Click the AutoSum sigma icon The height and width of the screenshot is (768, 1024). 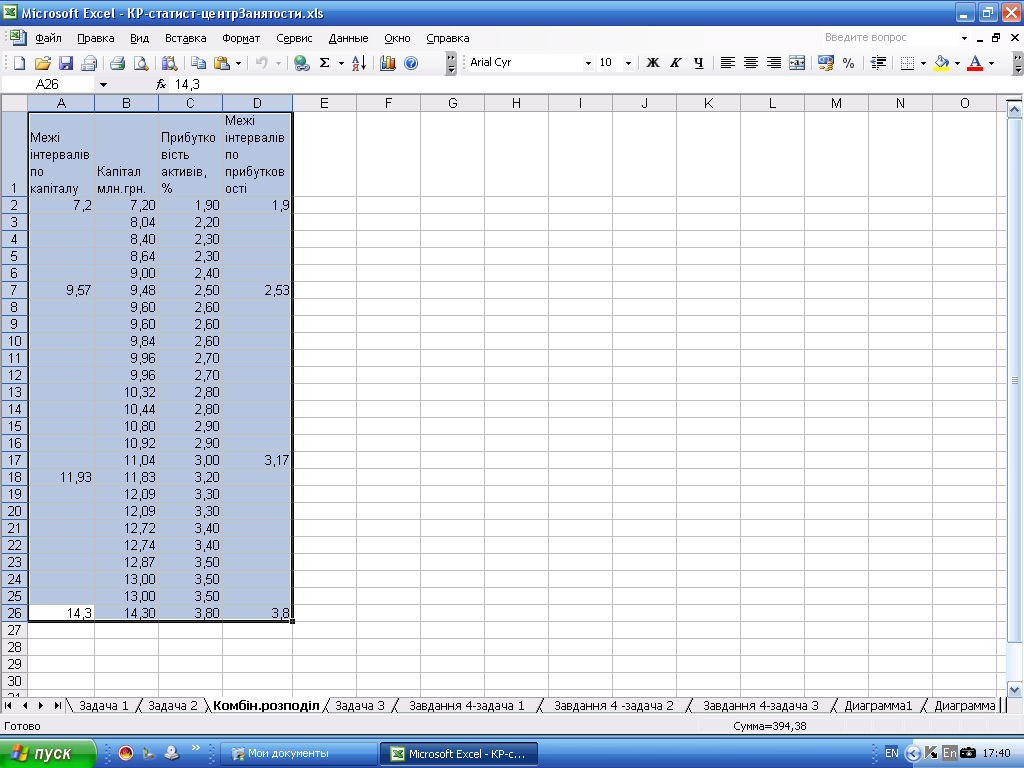tap(324, 63)
